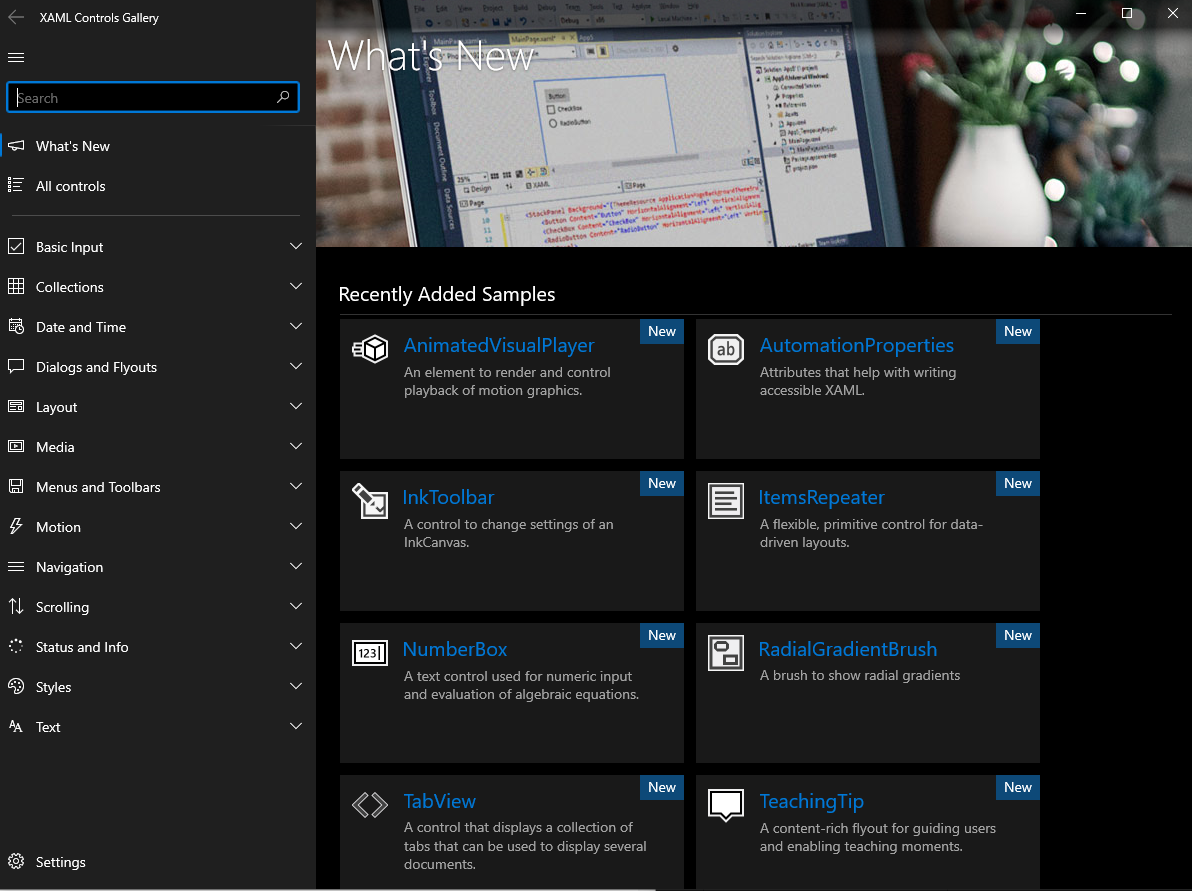
Task: Open the hamburger navigation menu
Action: [16, 57]
